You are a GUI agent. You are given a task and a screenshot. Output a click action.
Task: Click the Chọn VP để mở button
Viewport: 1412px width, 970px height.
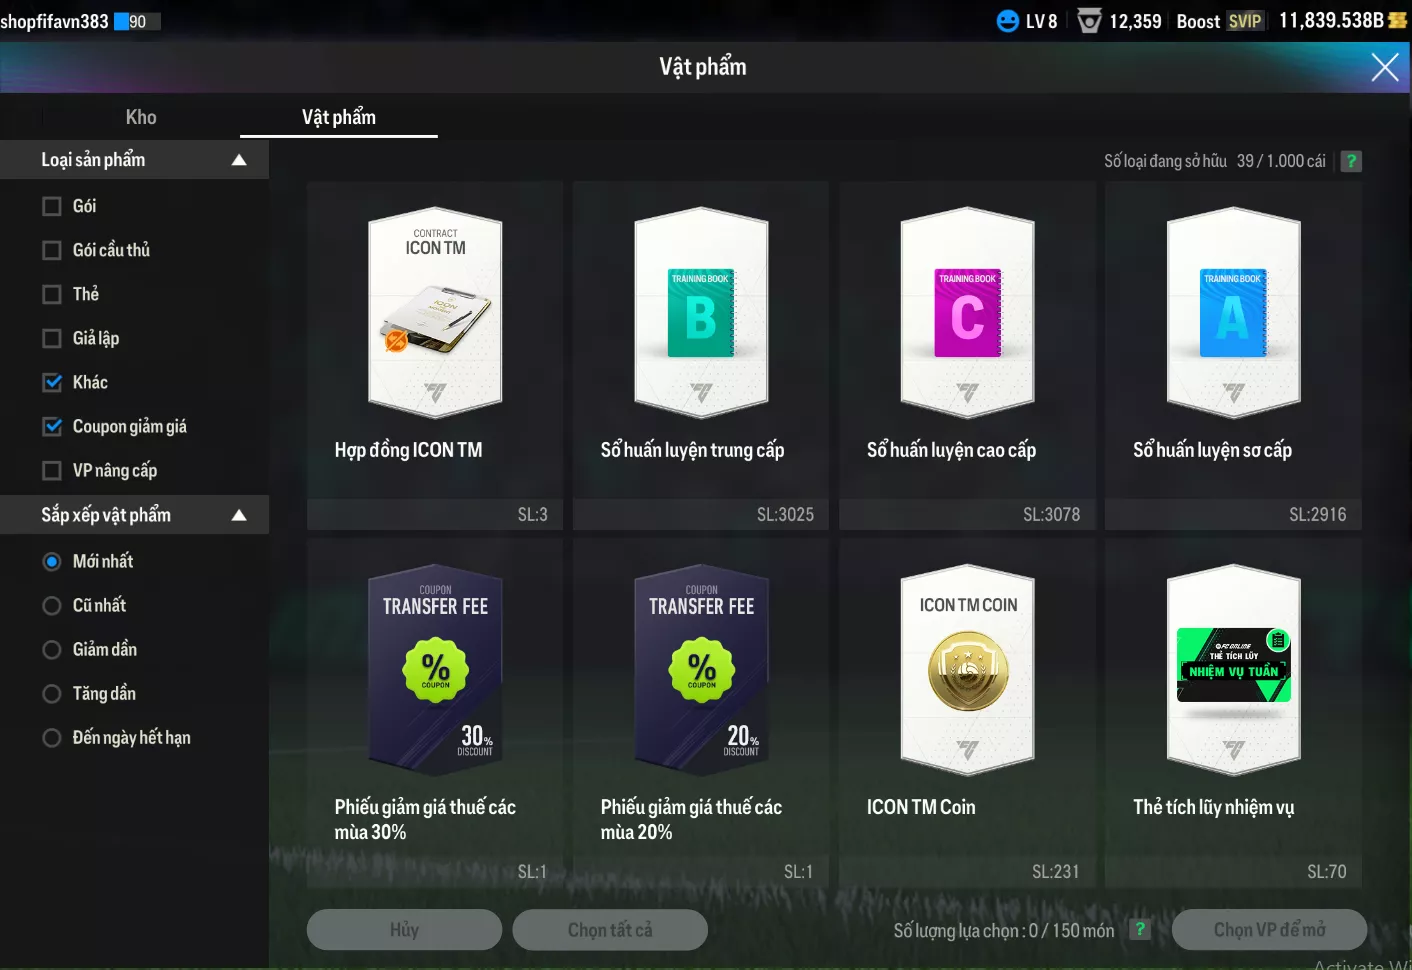coord(1269,930)
